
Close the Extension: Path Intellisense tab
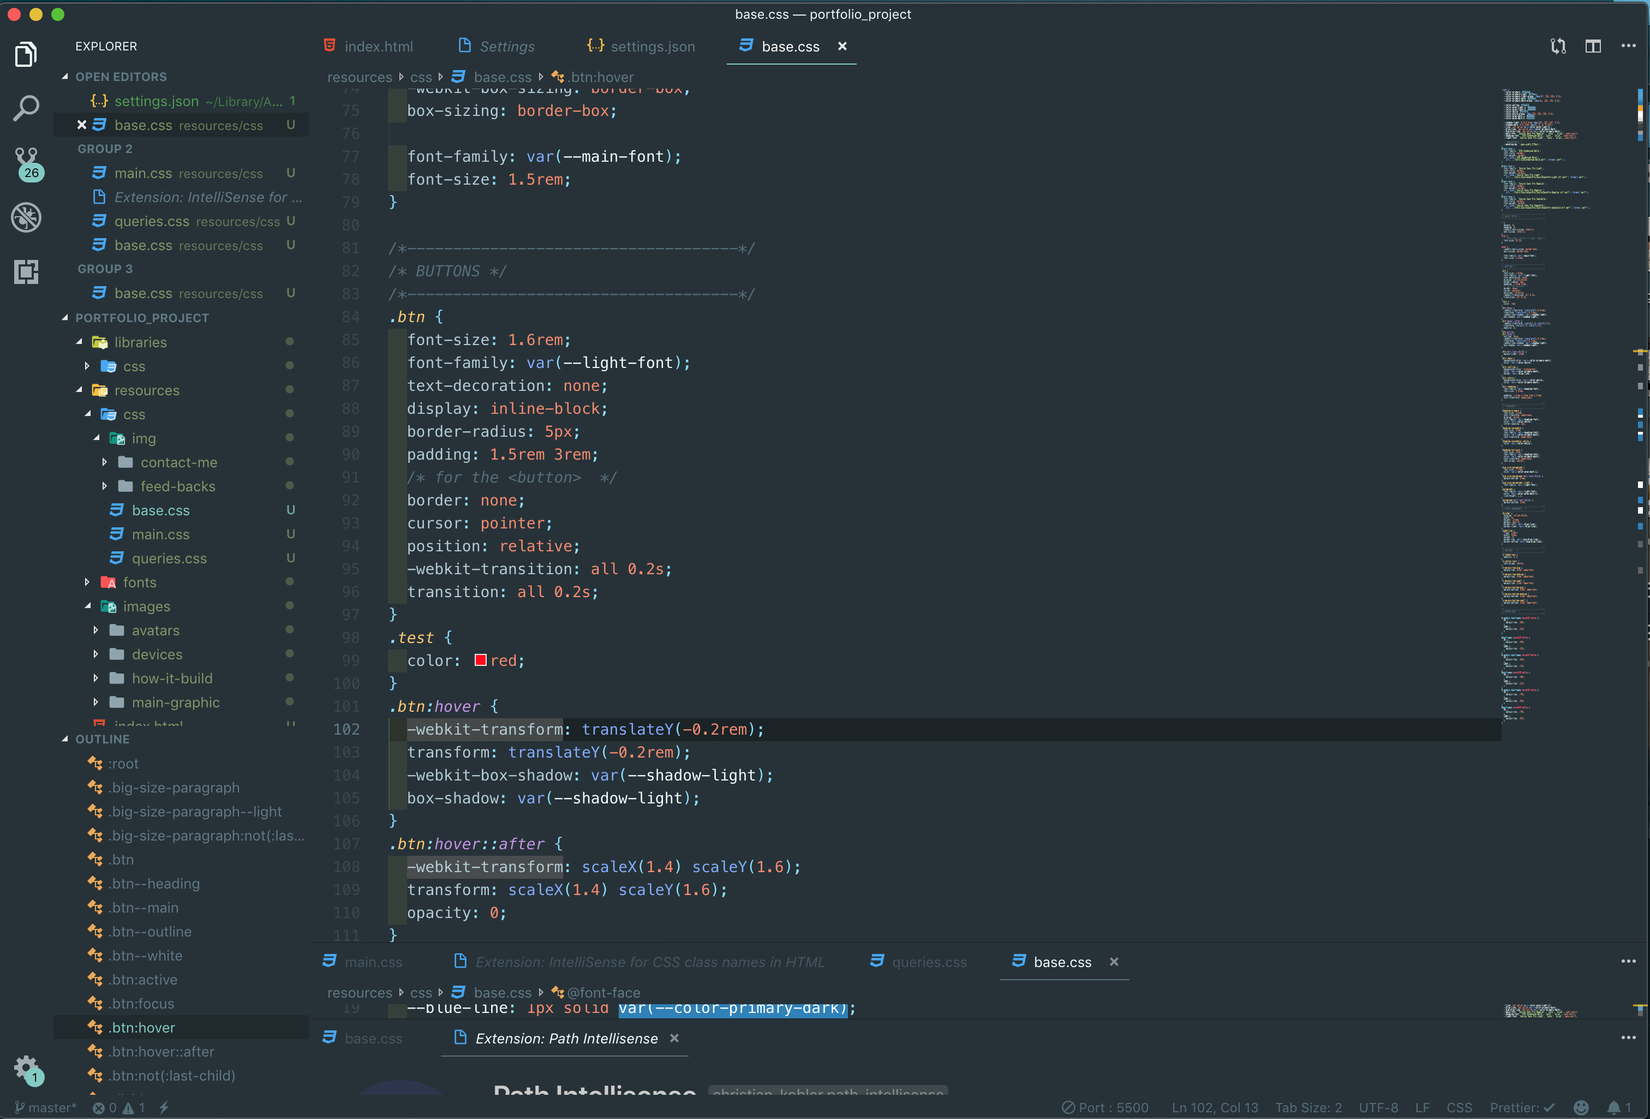(x=674, y=1038)
